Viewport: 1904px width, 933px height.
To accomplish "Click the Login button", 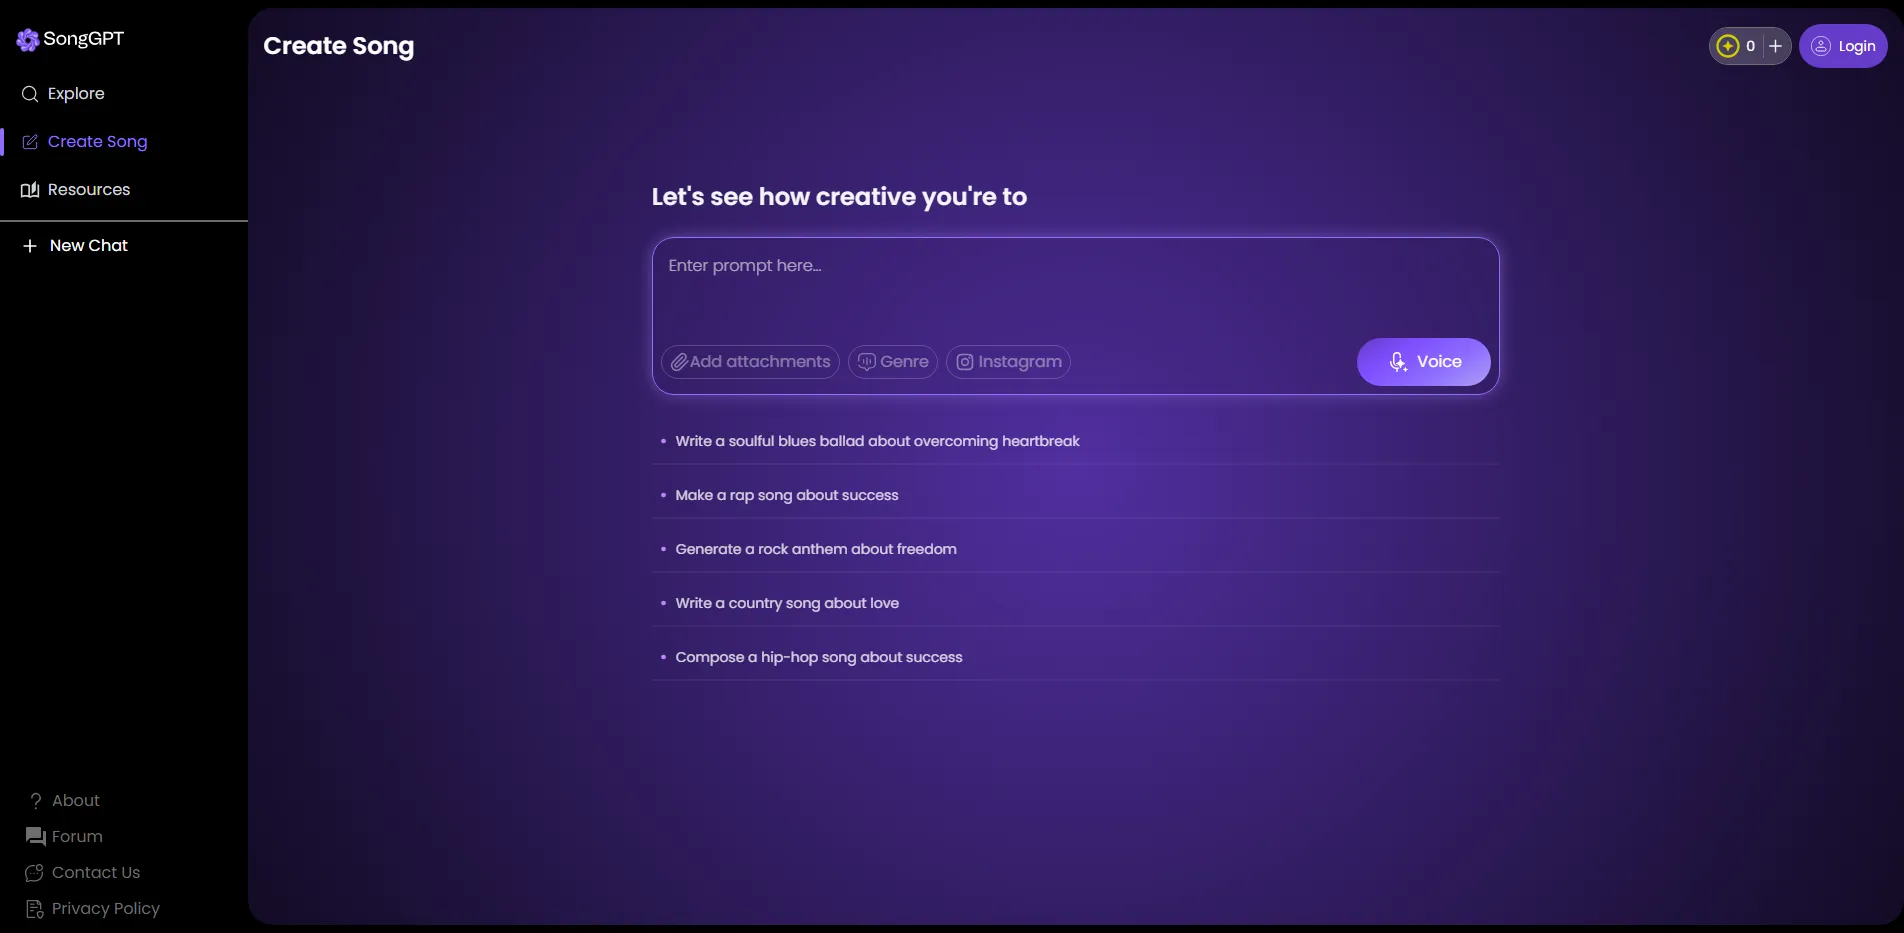I will pyautogui.click(x=1843, y=46).
